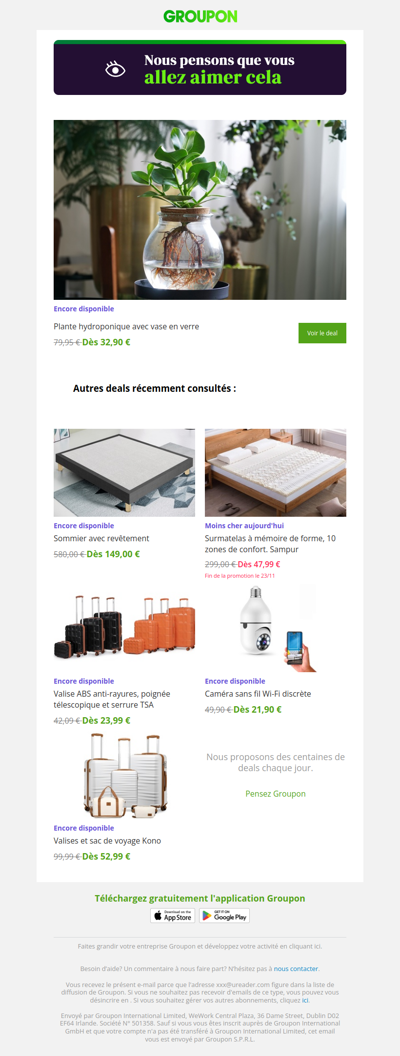Open the Surmatelas mattress topper image

pos(275,473)
